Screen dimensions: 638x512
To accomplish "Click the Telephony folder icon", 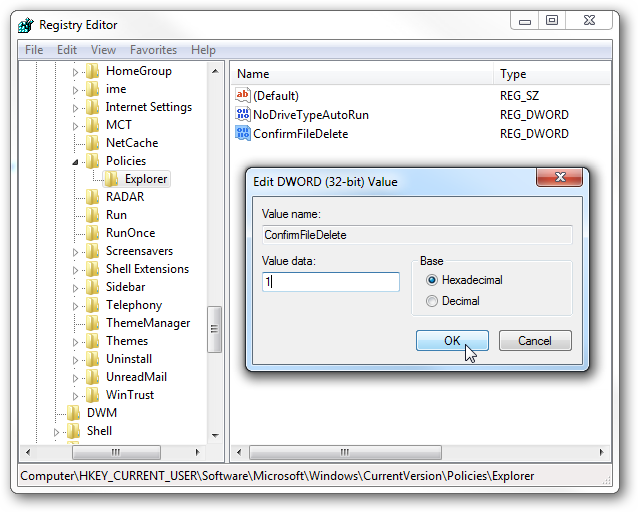I will (93, 305).
